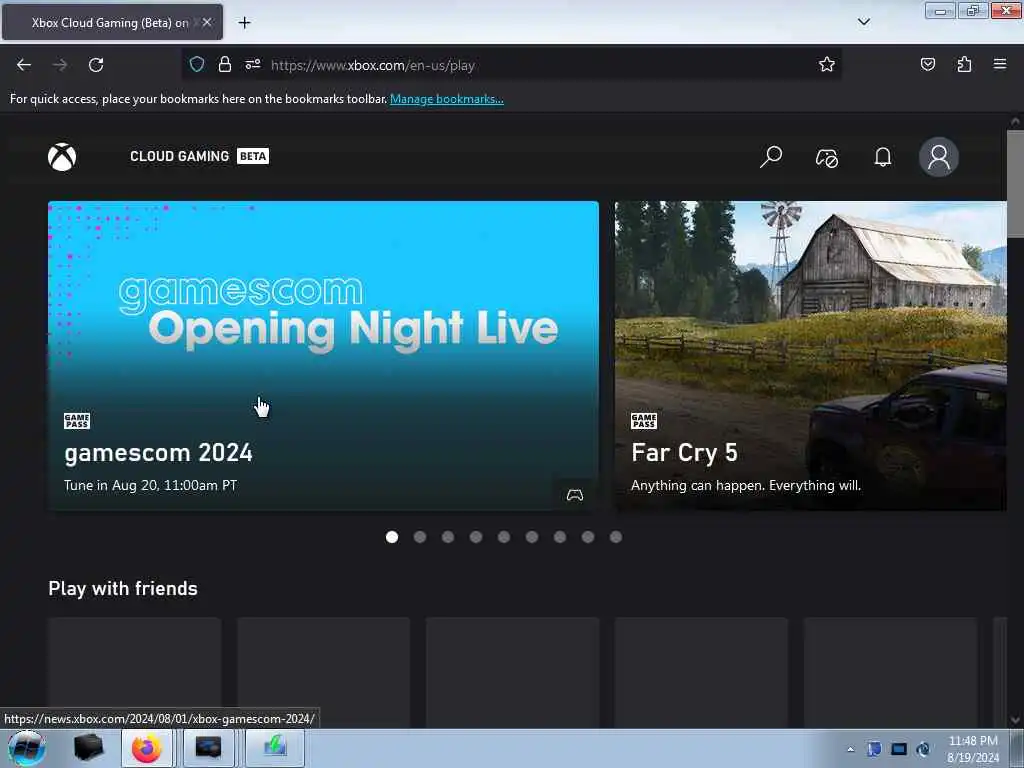Image resolution: width=1024 pixels, height=768 pixels.
Task: Click the Xbox logo icon
Action: point(62,157)
